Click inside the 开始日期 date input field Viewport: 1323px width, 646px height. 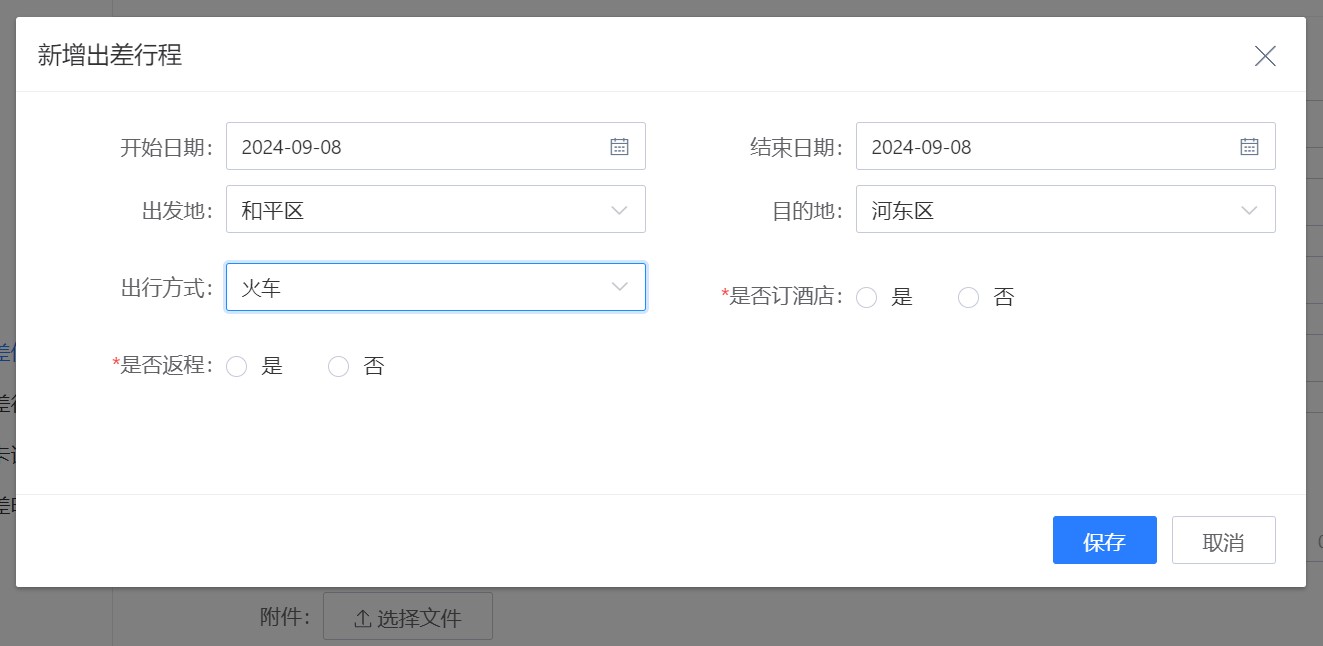click(400, 146)
